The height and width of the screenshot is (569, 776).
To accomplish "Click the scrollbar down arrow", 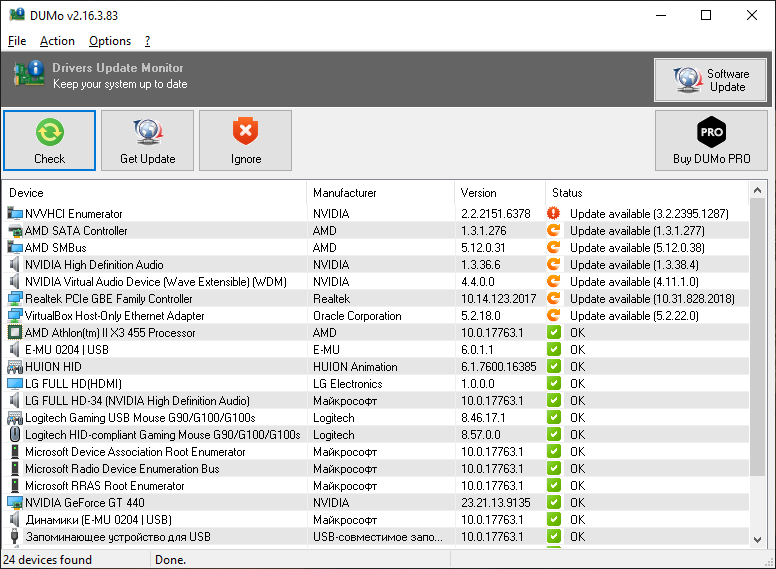I will point(757,539).
